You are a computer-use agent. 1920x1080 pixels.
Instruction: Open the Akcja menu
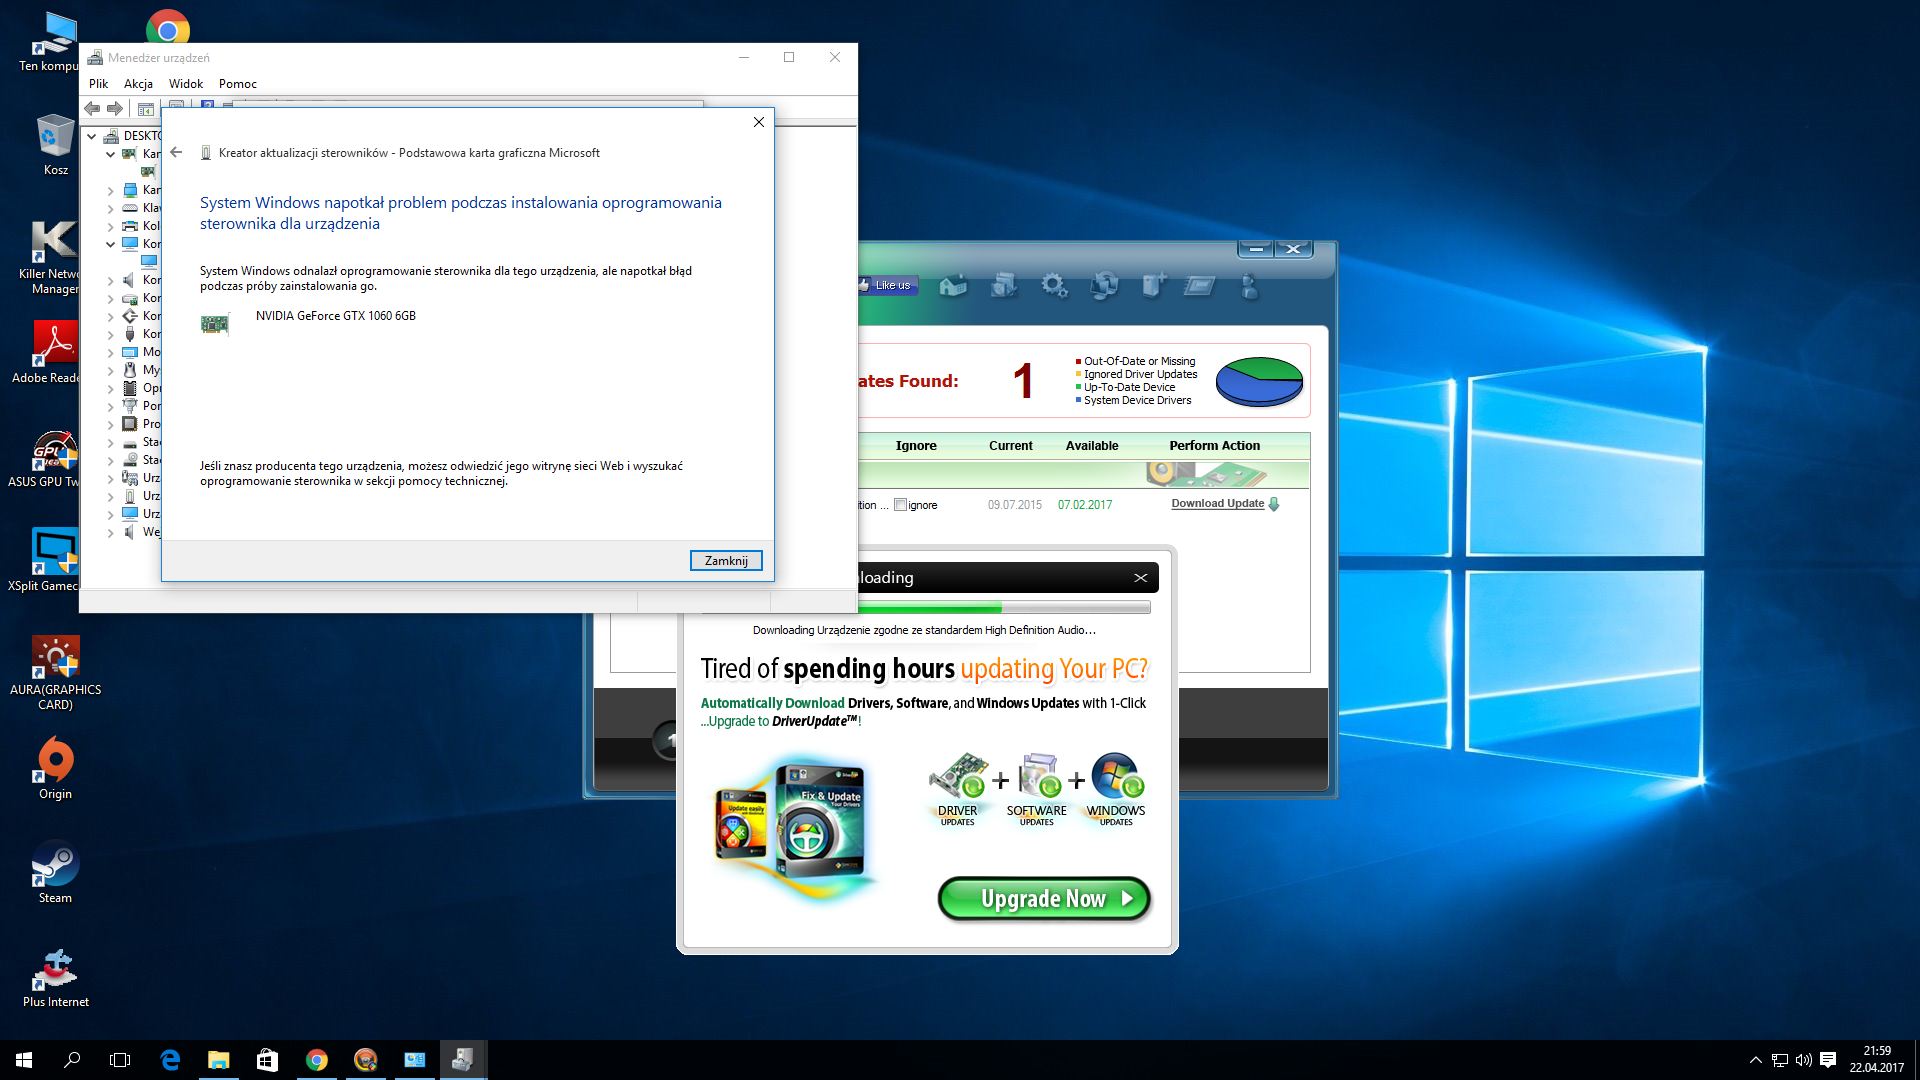click(138, 84)
